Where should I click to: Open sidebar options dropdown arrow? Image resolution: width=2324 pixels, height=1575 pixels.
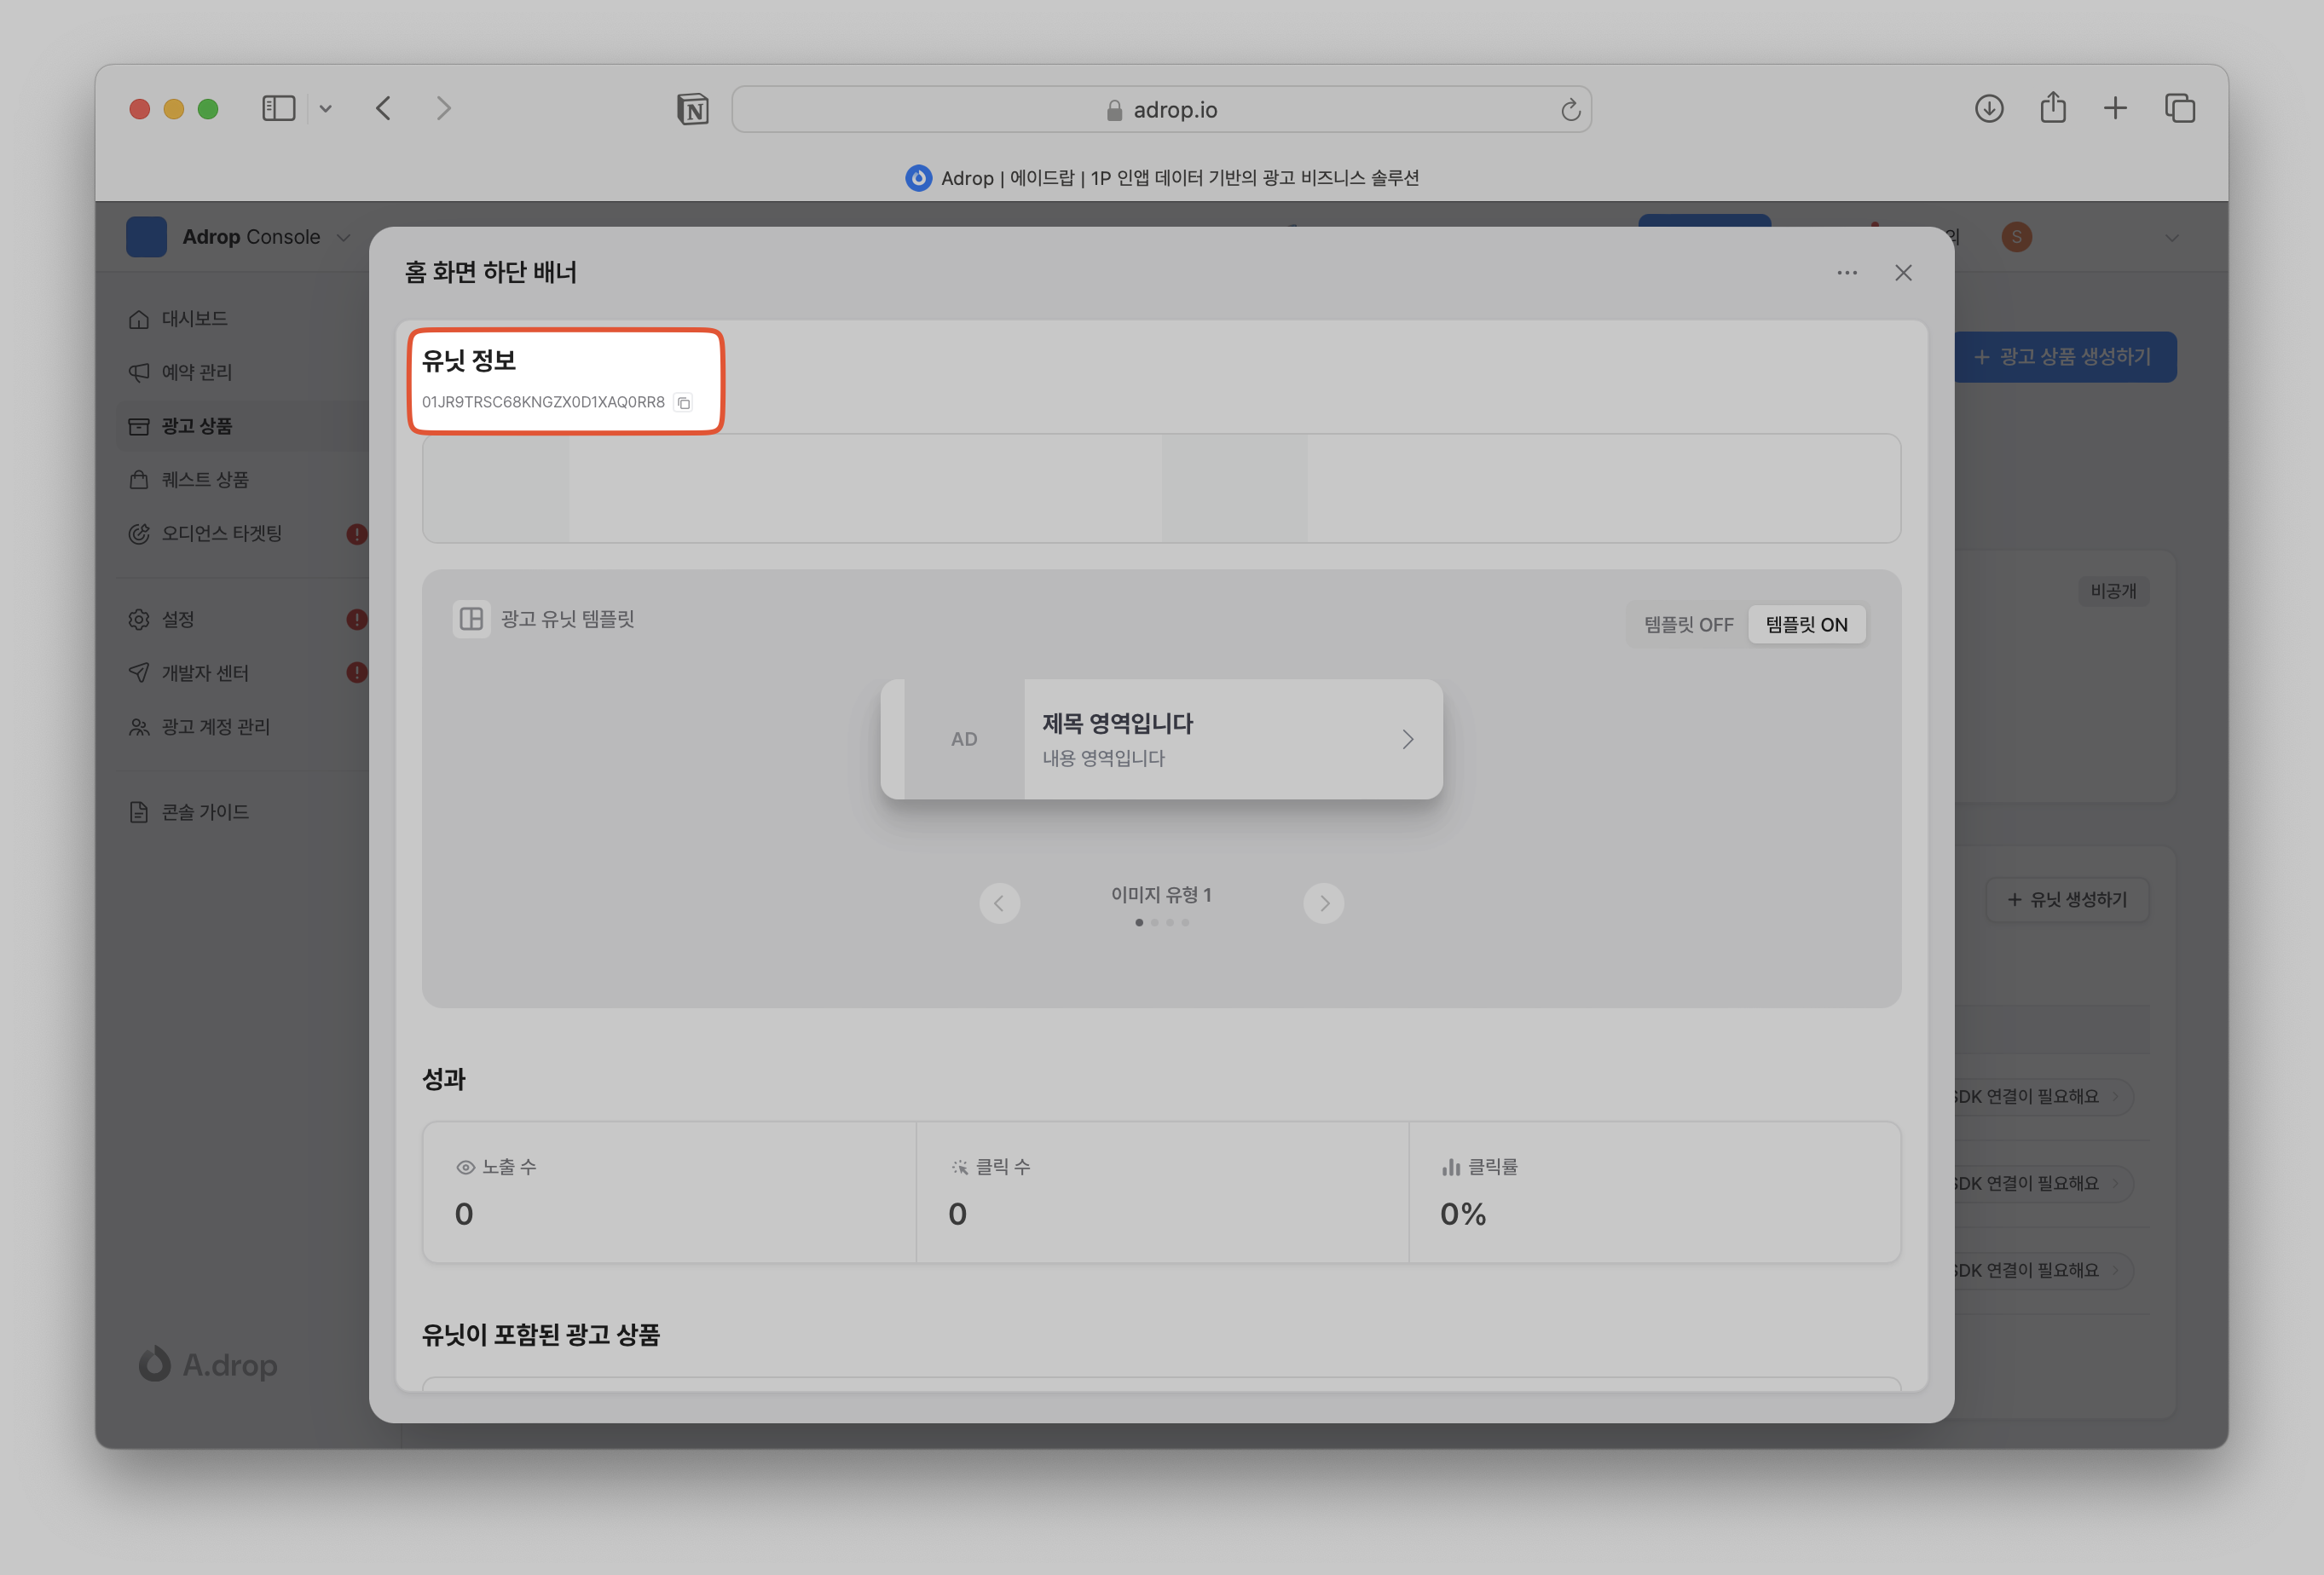pyautogui.click(x=325, y=108)
